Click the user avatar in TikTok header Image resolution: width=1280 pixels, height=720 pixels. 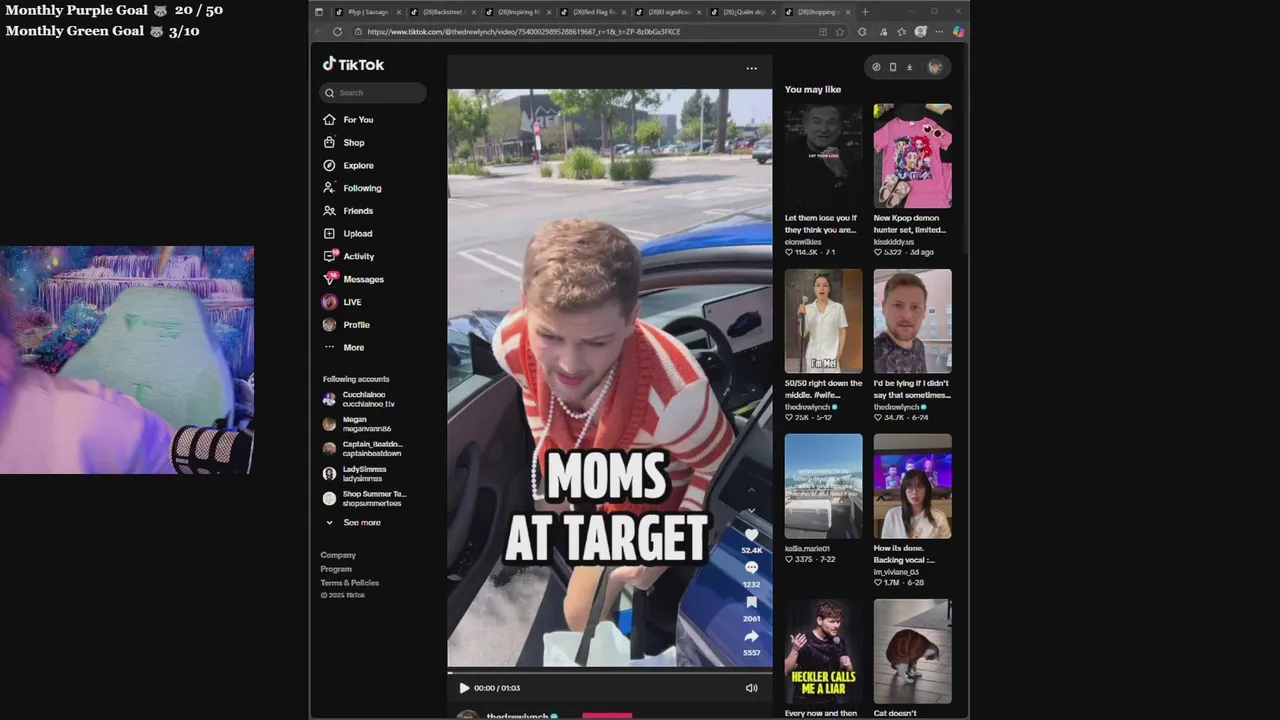[x=935, y=67]
